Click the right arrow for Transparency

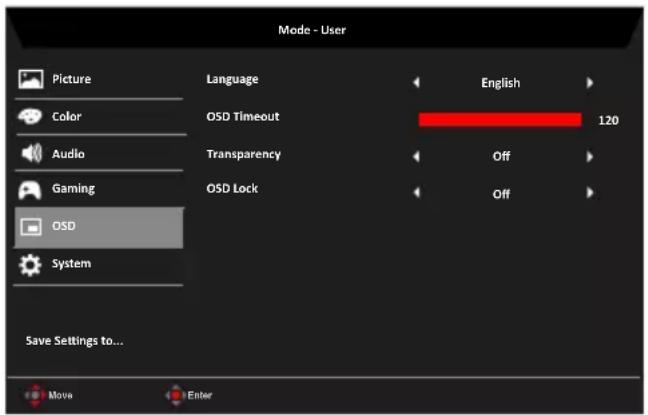point(590,157)
